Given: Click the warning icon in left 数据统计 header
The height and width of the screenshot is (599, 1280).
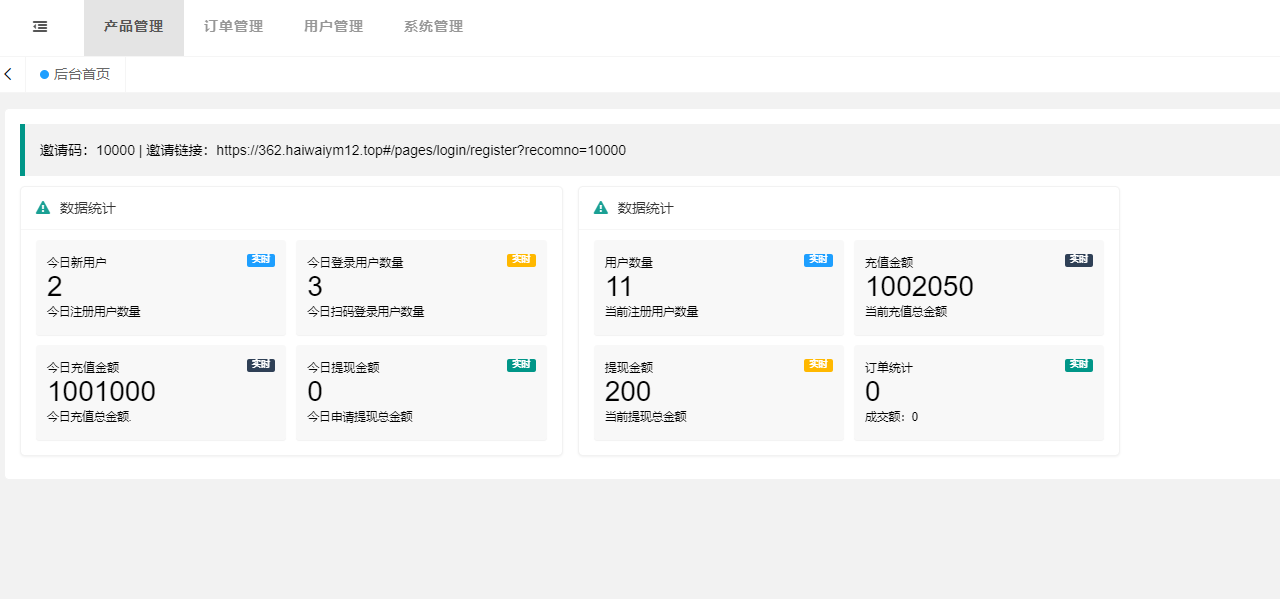Looking at the screenshot, I should tap(43, 208).
